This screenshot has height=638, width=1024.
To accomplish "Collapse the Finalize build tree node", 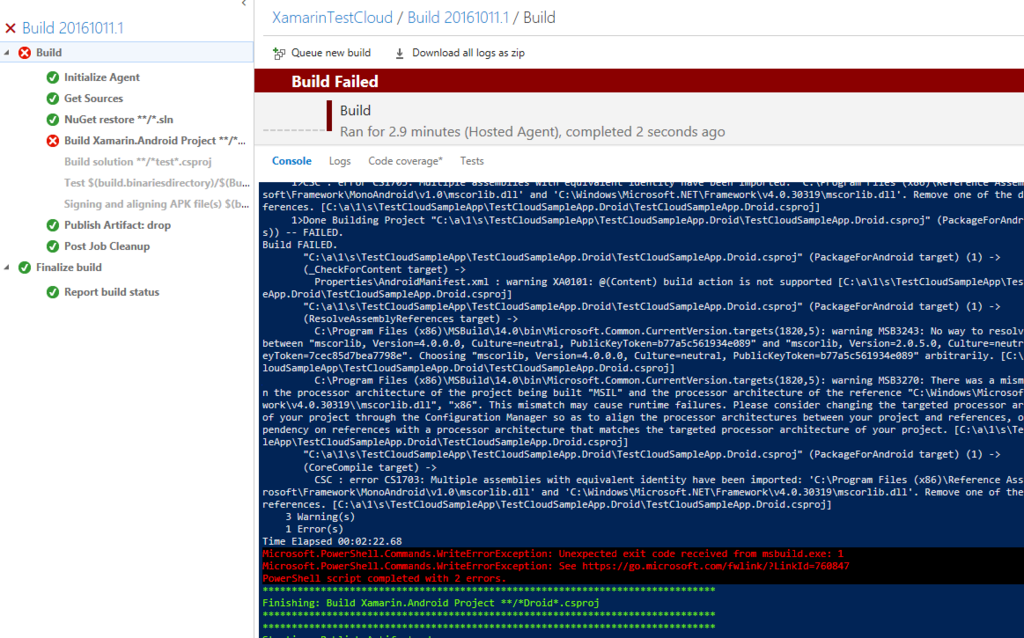I will pyautogui.click(x=7, y=268).
